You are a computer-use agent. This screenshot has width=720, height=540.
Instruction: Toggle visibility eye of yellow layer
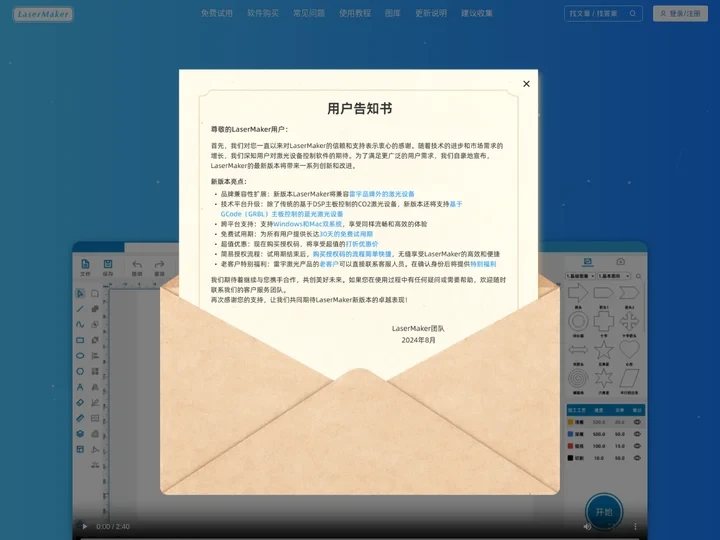coord(637,422)
